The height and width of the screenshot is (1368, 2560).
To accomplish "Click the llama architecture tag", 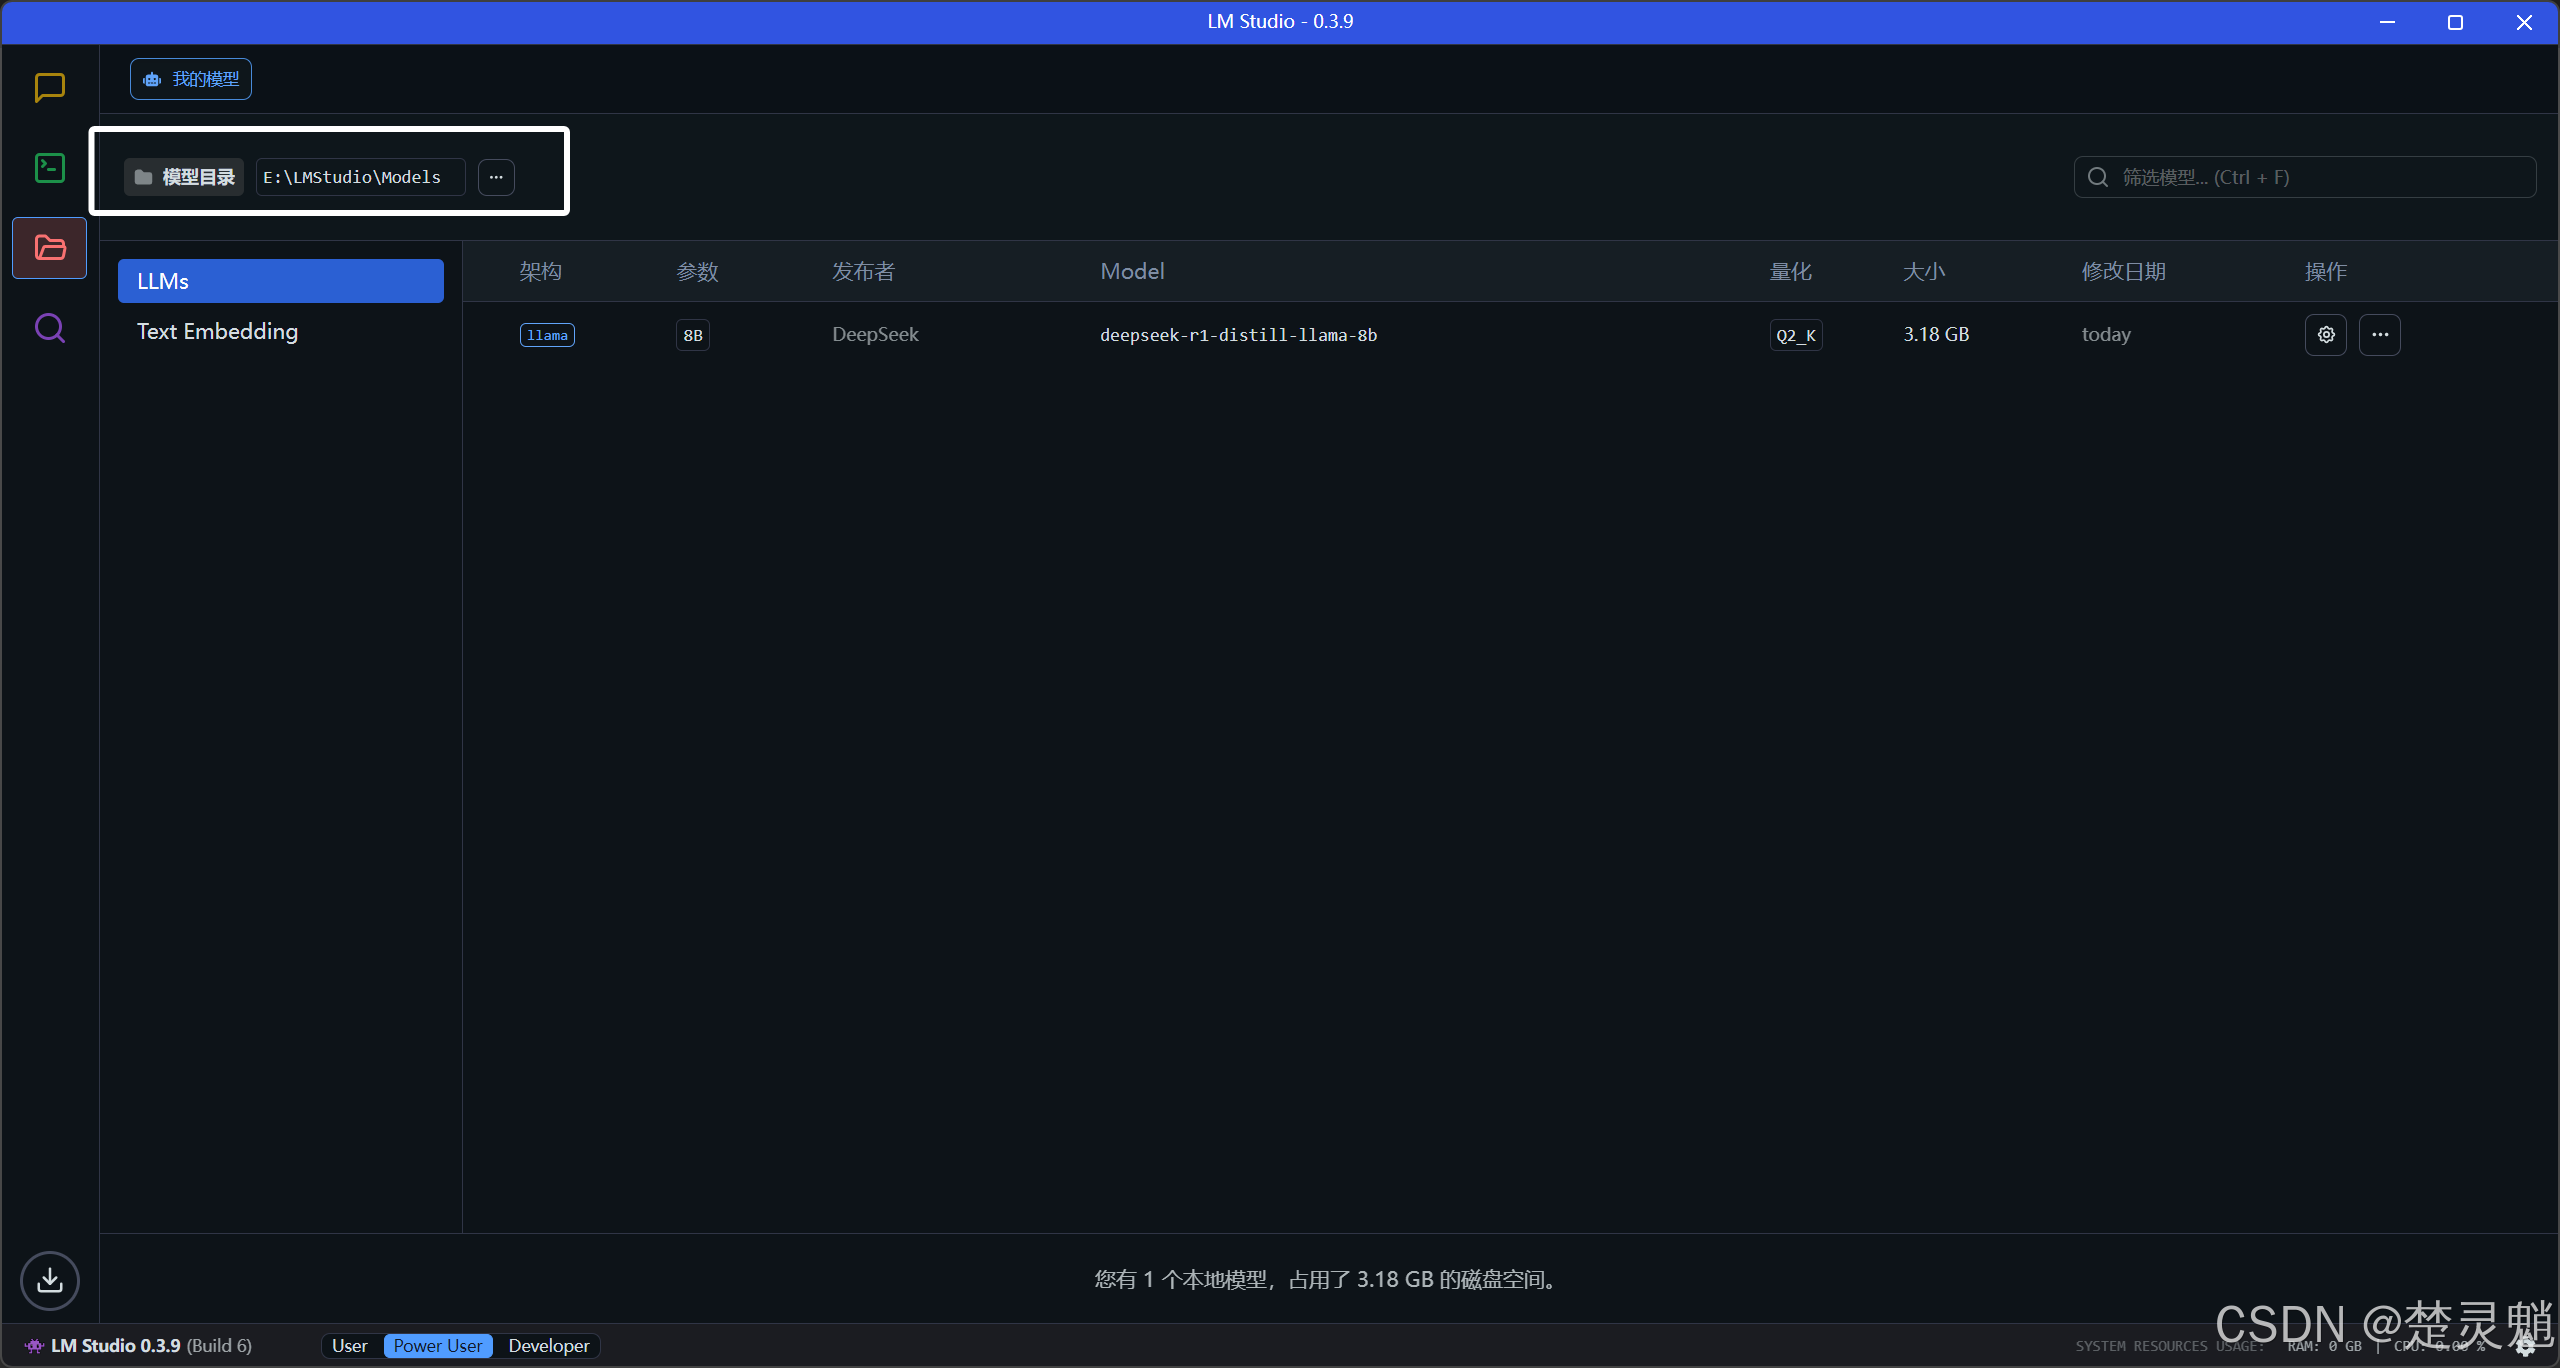I will [547, 335].
